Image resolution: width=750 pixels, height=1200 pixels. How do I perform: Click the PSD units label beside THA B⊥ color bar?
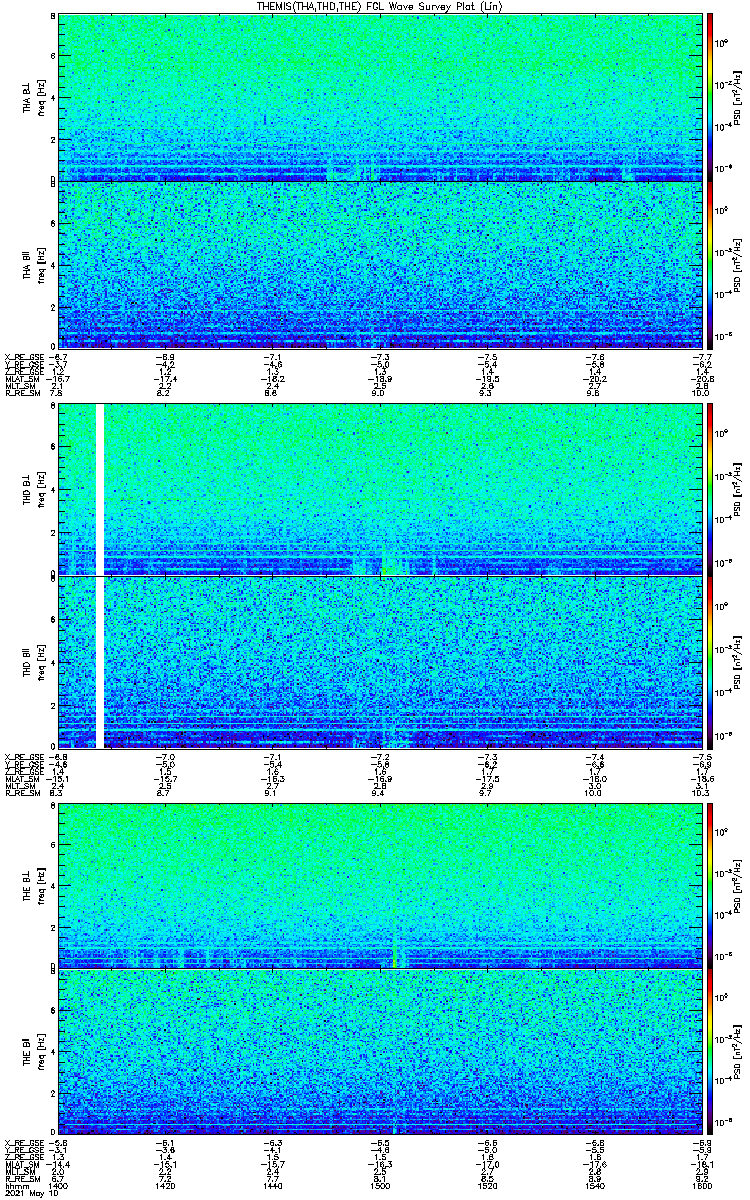[737, 96]
